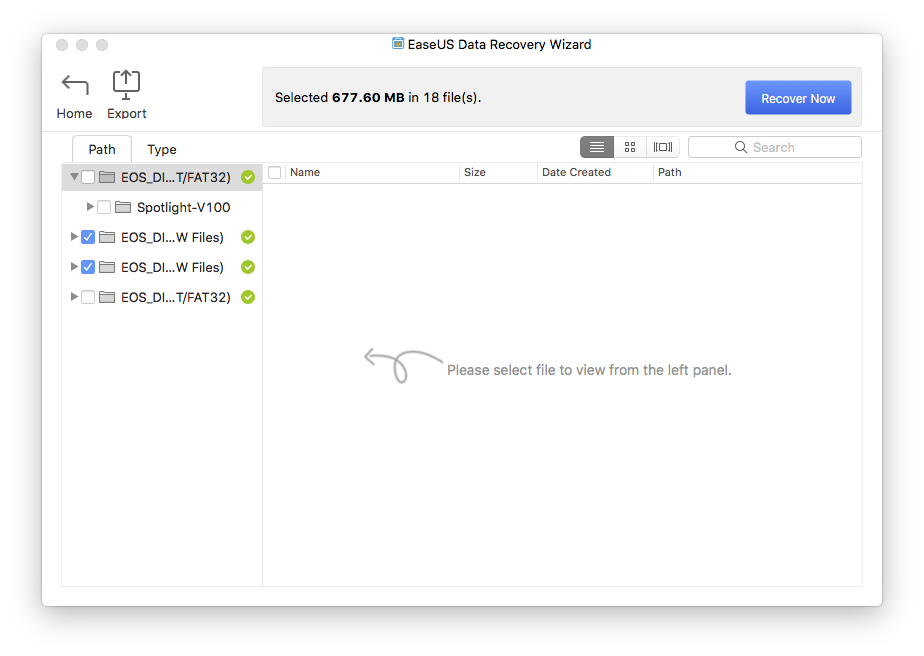
Task: Click the Recover Now button
Action: 798,98
